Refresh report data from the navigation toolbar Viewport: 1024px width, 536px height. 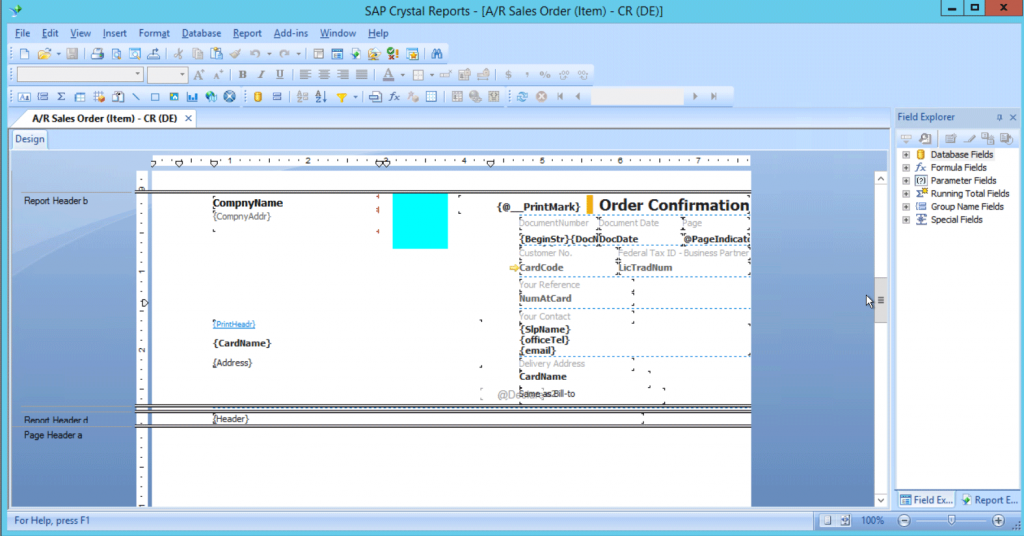(522, 97)
